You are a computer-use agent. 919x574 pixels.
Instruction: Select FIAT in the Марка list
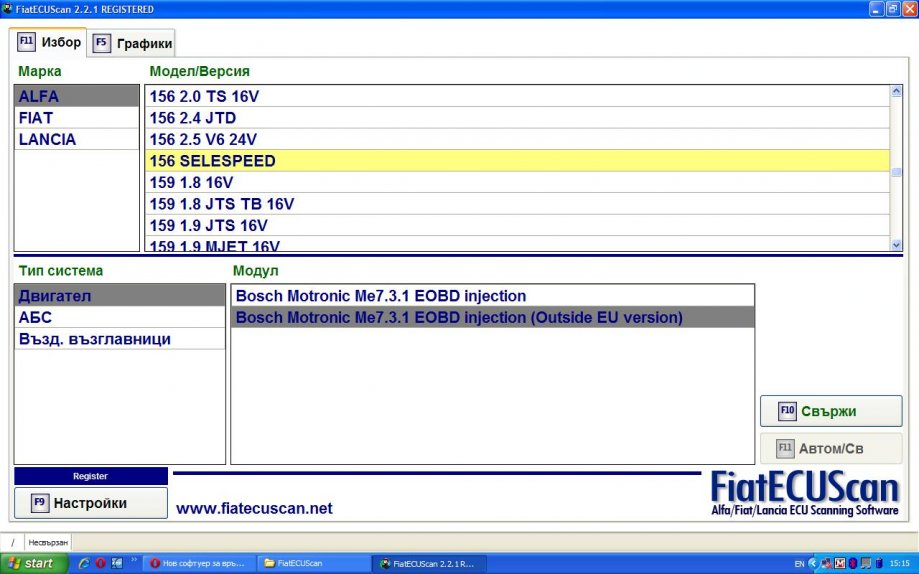[36, 118]
